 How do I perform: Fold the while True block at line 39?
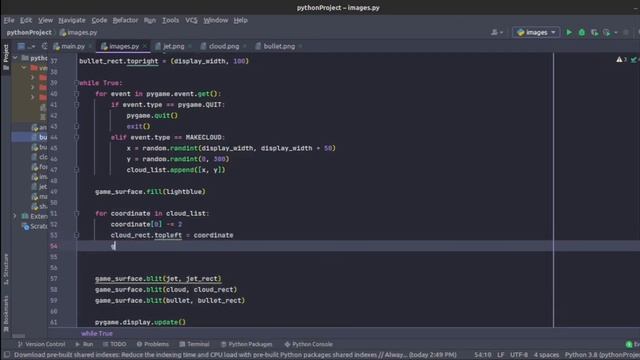(77, 83)
